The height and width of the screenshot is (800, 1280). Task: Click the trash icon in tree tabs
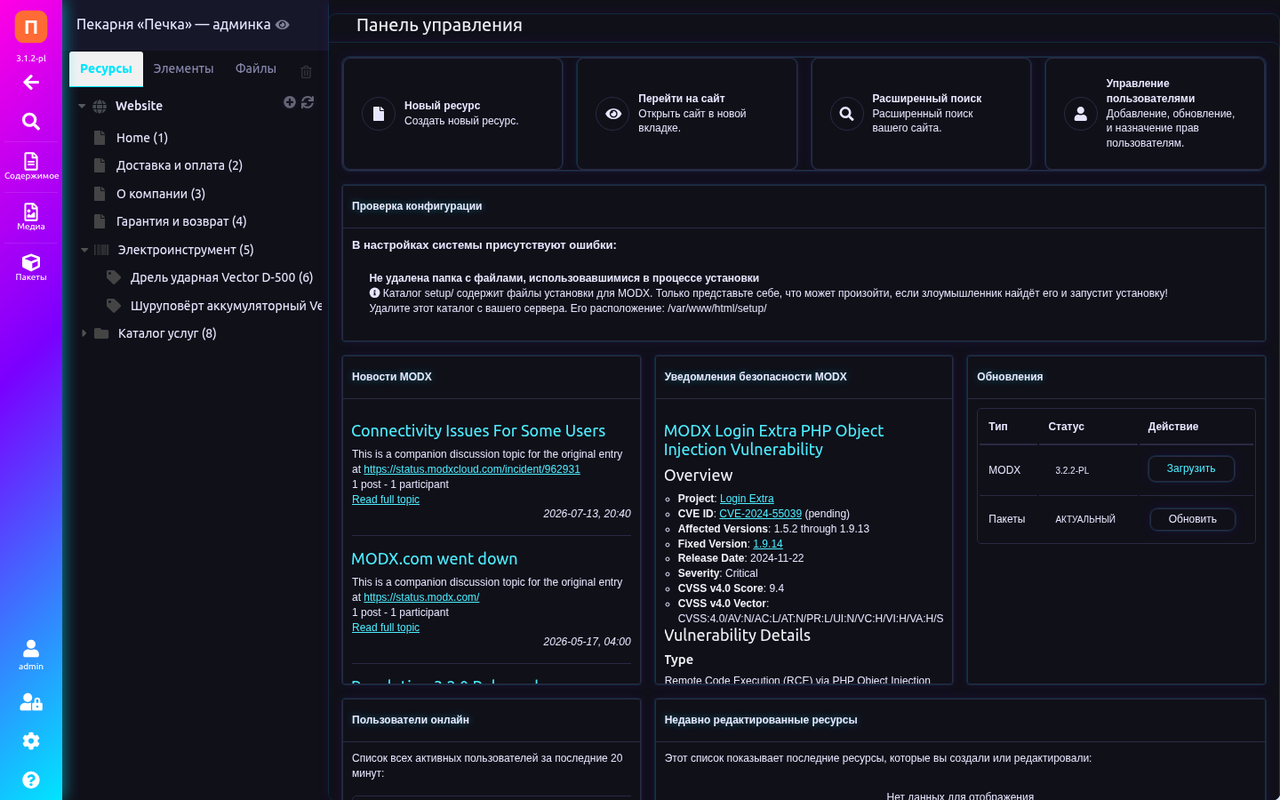(x=306, y=71)
